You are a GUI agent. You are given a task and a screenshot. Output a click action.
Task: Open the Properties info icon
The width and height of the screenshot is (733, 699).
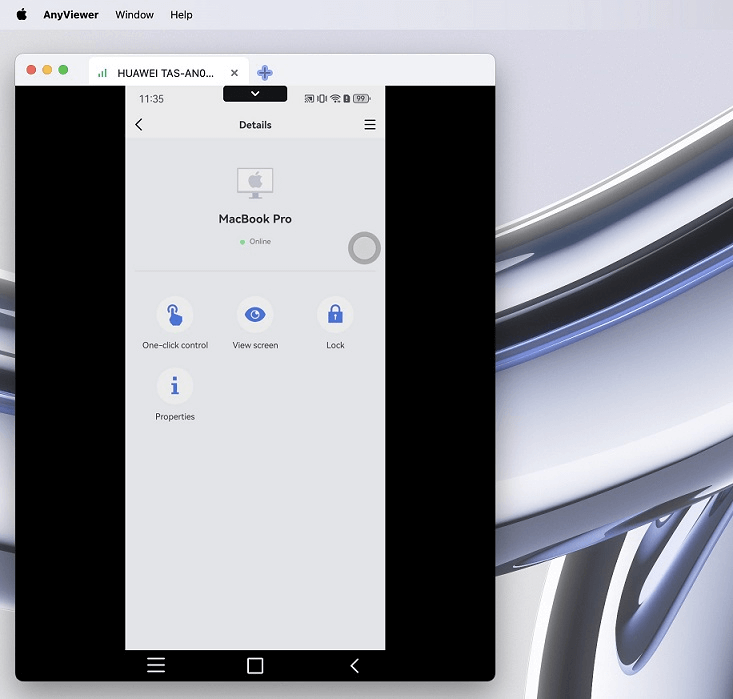click(175, 386)
